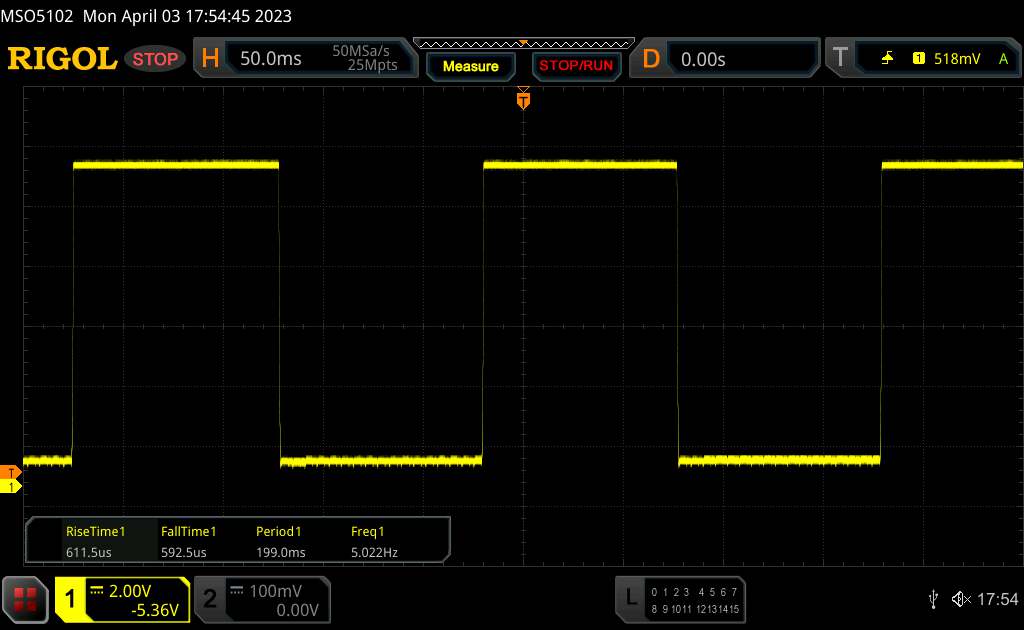Toggle channel 2 number label
1024x630 pixels.
210,599
